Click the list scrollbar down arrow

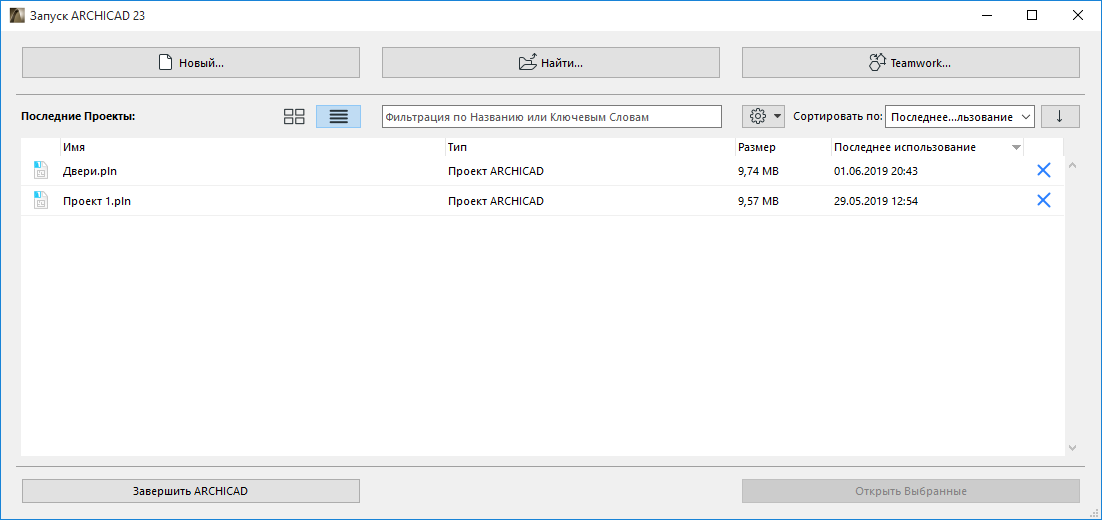pyautogui.click(x=1072, y=447)
